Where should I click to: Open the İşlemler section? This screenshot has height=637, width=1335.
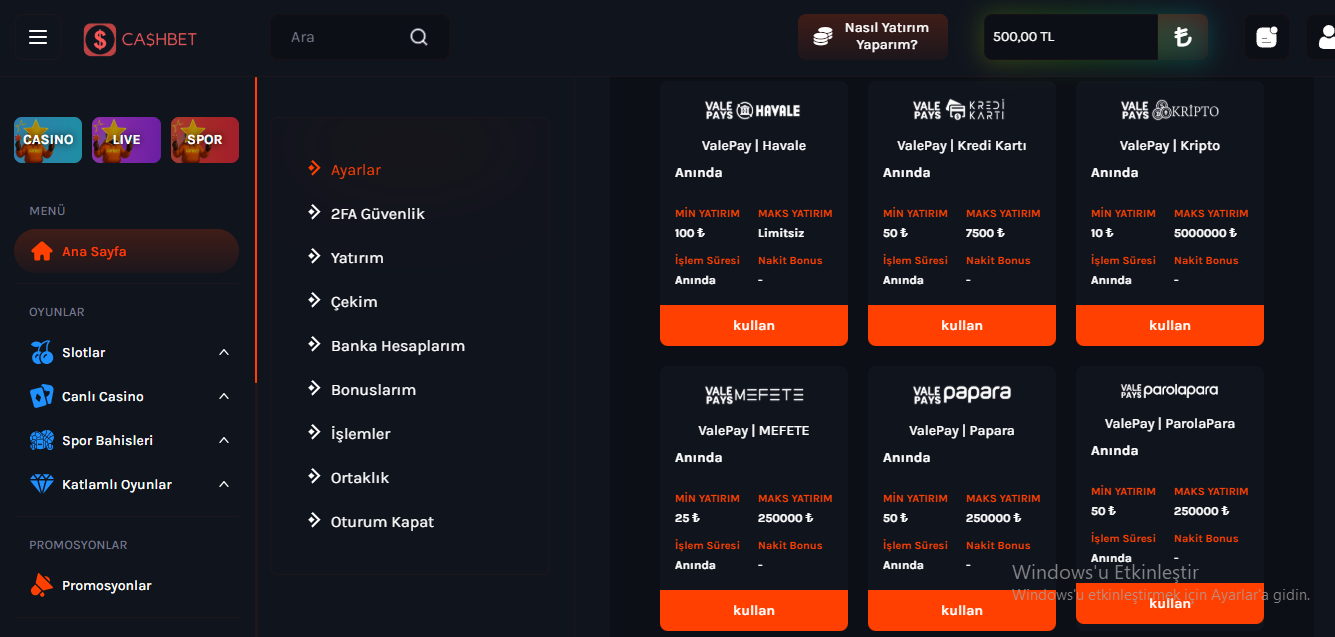coord(361,434)
